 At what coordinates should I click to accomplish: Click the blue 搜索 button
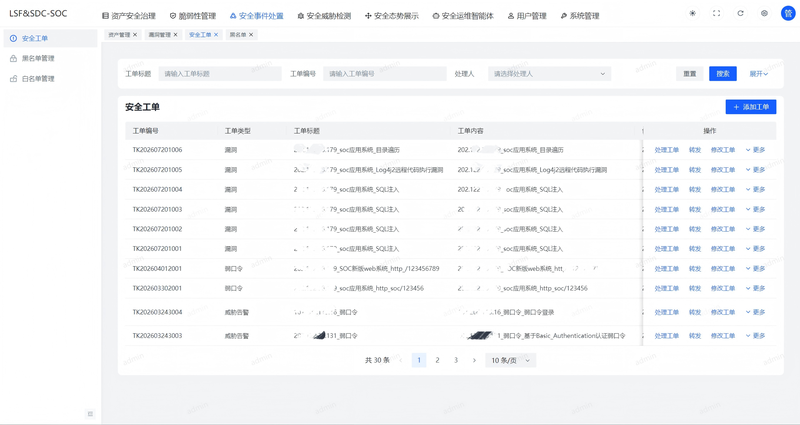723,73
